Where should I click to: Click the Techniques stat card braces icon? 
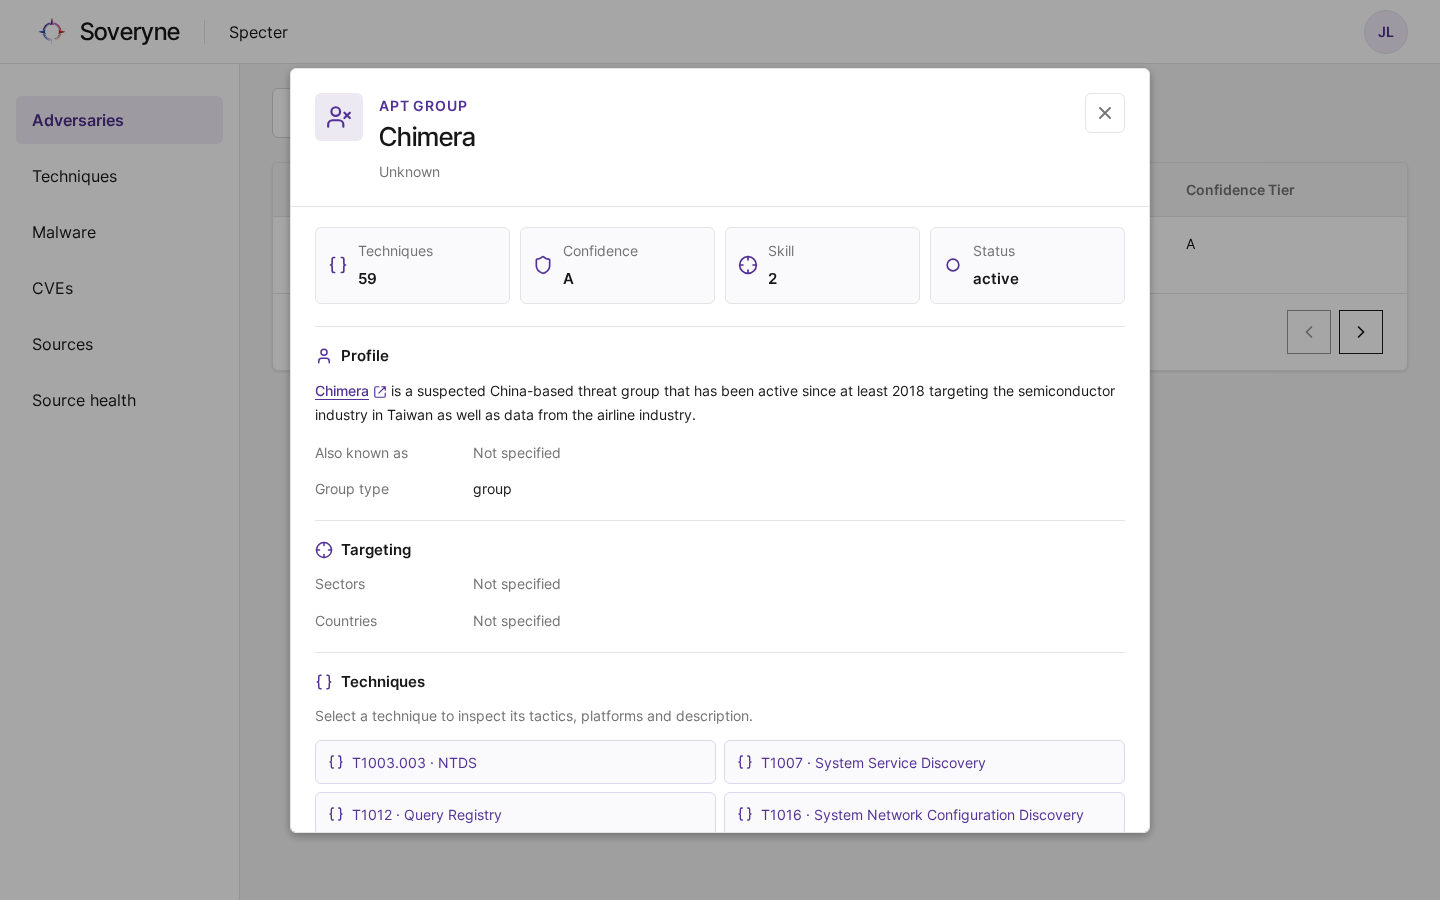click(338, 265)
